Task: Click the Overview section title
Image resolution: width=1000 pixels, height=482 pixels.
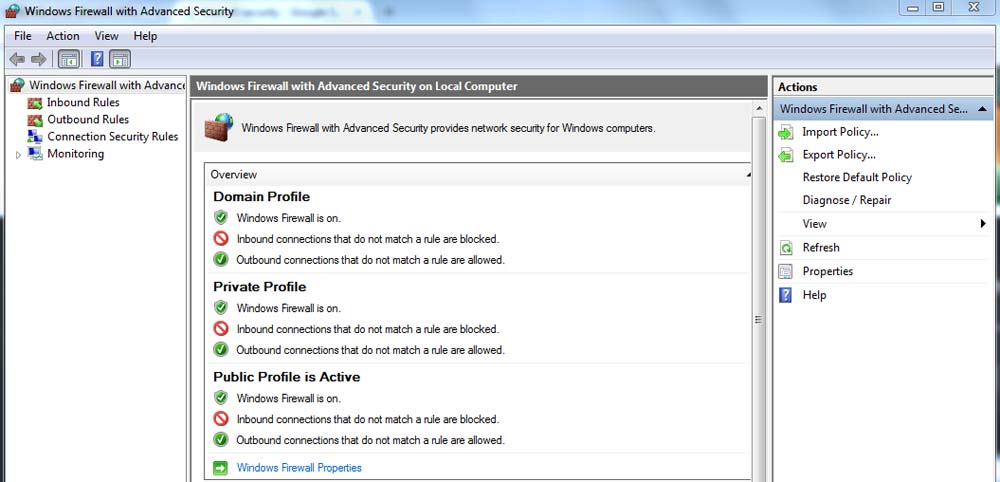Action: pos(234,175)
